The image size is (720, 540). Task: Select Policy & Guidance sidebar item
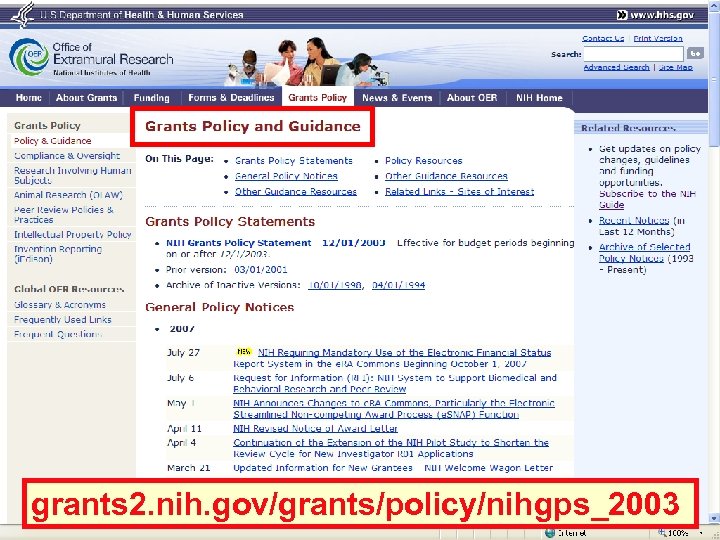(x=53, y=141)
